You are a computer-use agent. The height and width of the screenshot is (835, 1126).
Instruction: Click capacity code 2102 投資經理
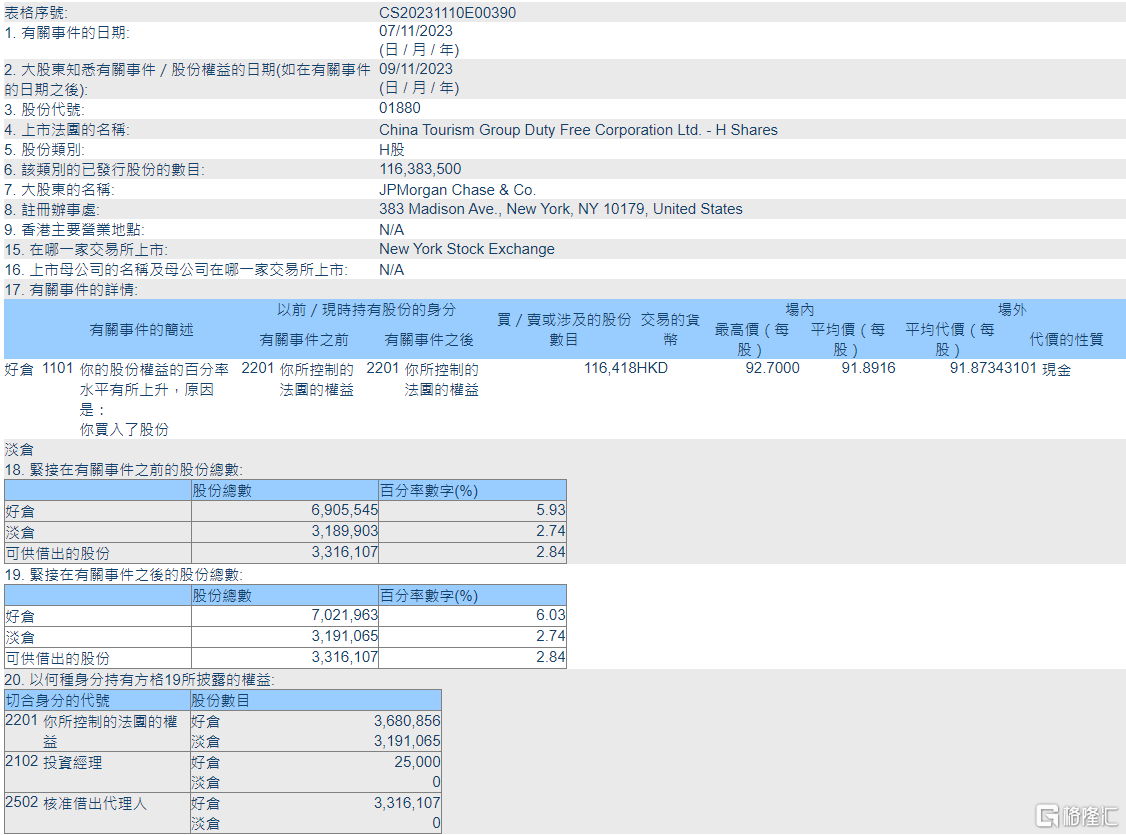pyautogui.click(x=54, y=762)
